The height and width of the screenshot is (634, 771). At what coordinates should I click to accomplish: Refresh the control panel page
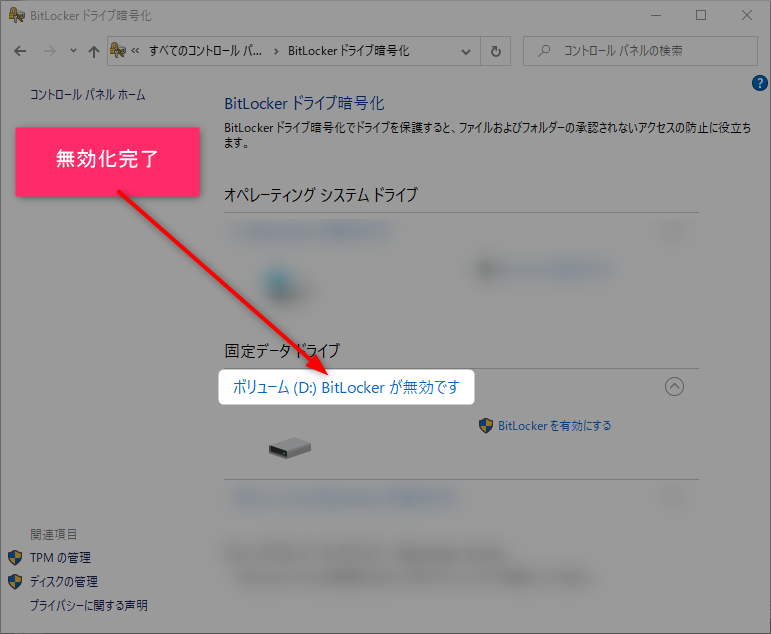coord(496,51)
